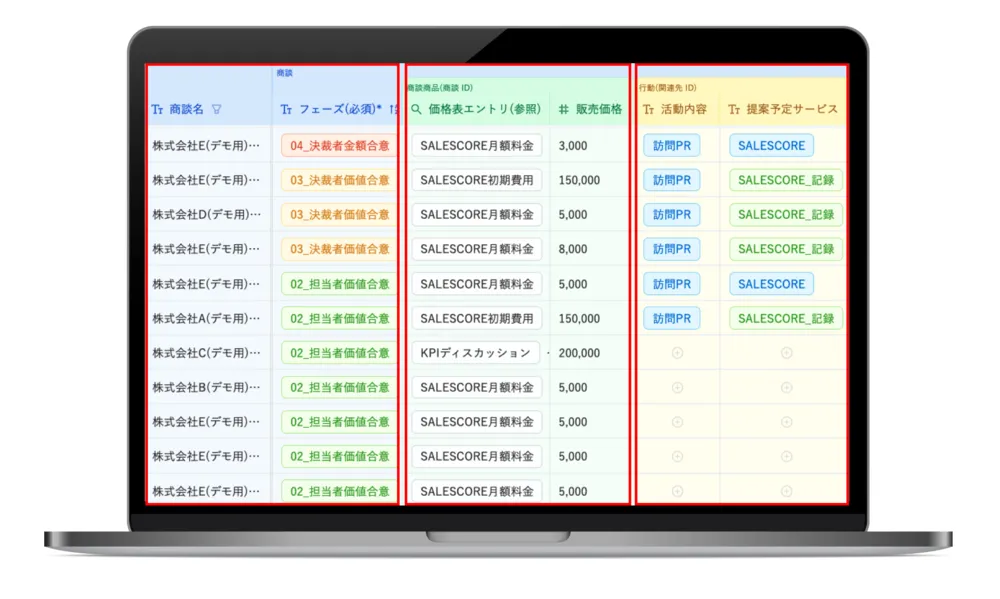Click the 200,000 price cell
Viewport: 1000px width, 599px height.
point(580,353)
